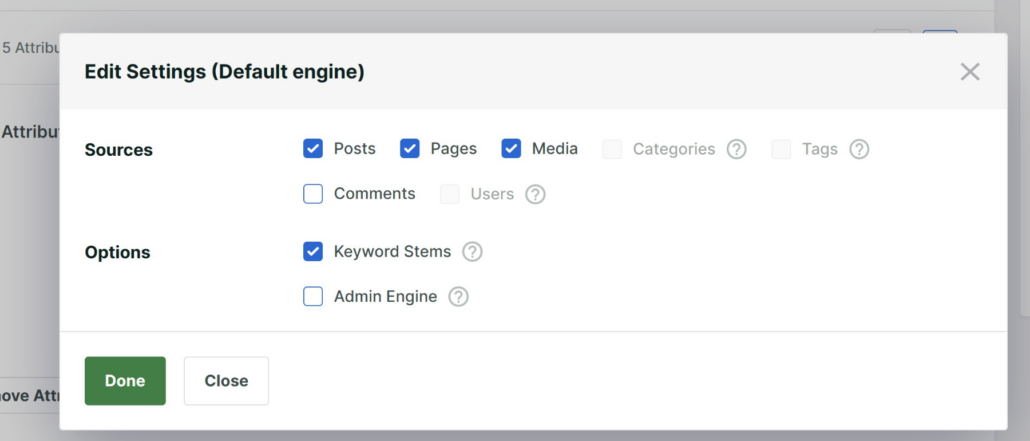Click the green Done button

click(125, 381)
